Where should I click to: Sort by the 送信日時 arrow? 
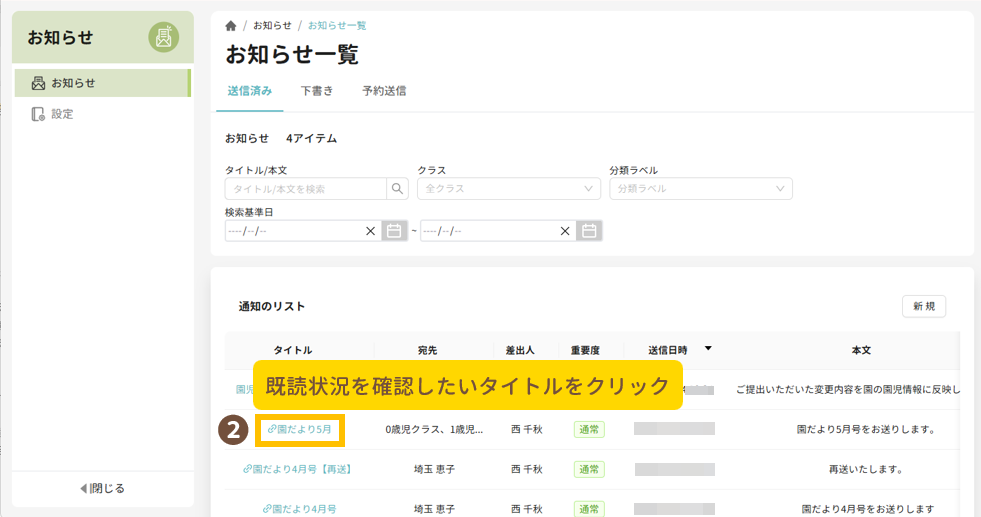tap(708, 349)
